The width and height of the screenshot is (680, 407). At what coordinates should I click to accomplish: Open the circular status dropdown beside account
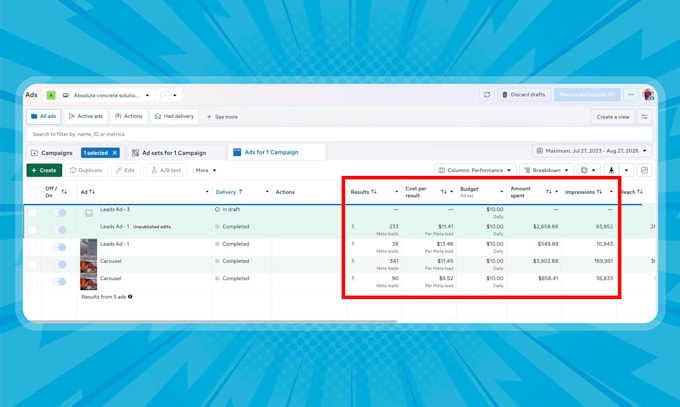click(x=168, y=95)
